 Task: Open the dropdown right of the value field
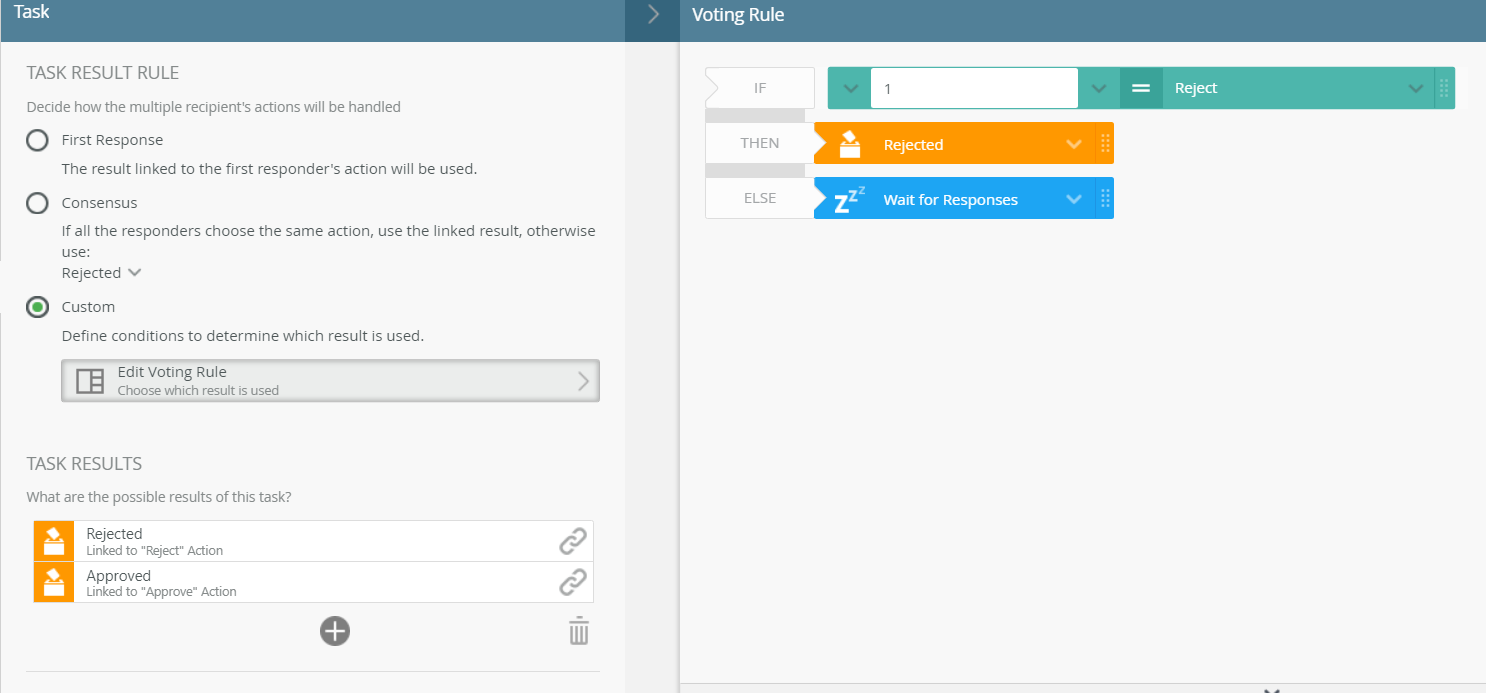pyautogui.click(x=1099, y=88)
